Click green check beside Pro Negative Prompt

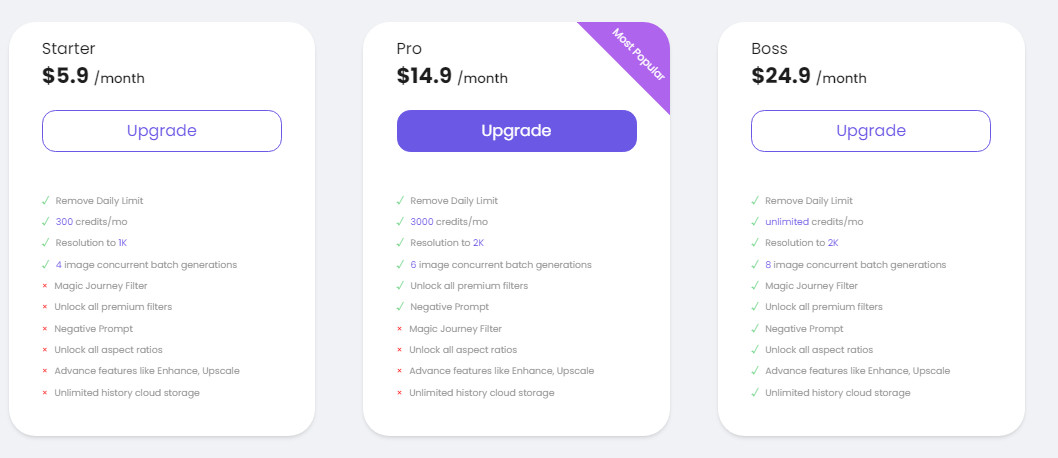tap(400, 307)
